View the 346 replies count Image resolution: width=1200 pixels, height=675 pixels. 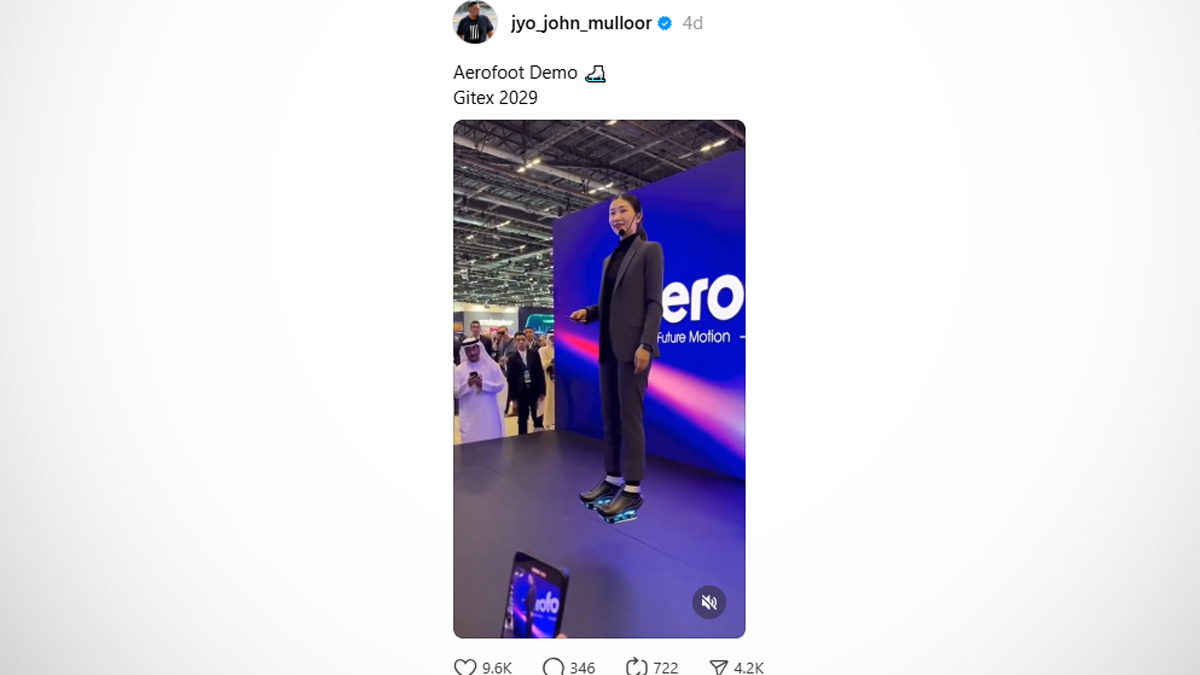(x=582, y=668)
